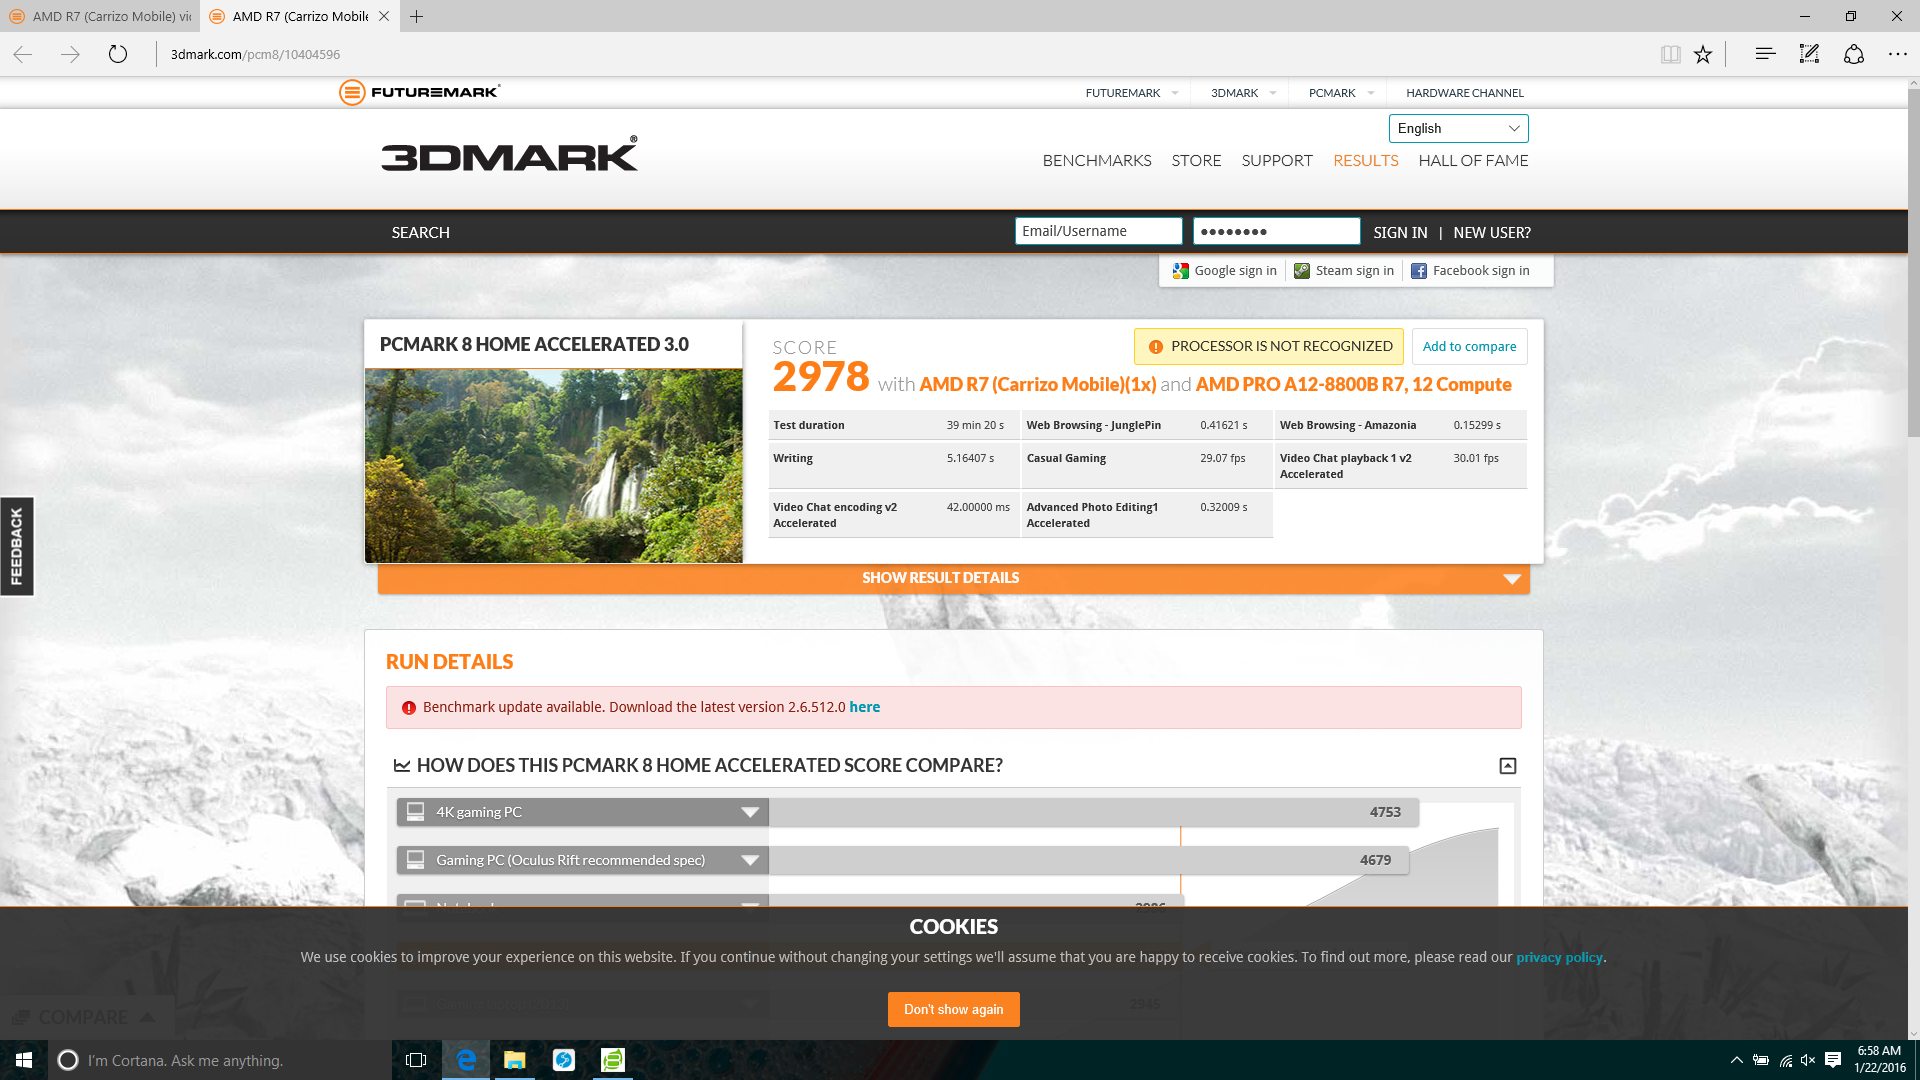Click the password field

tap(1276, 231)
